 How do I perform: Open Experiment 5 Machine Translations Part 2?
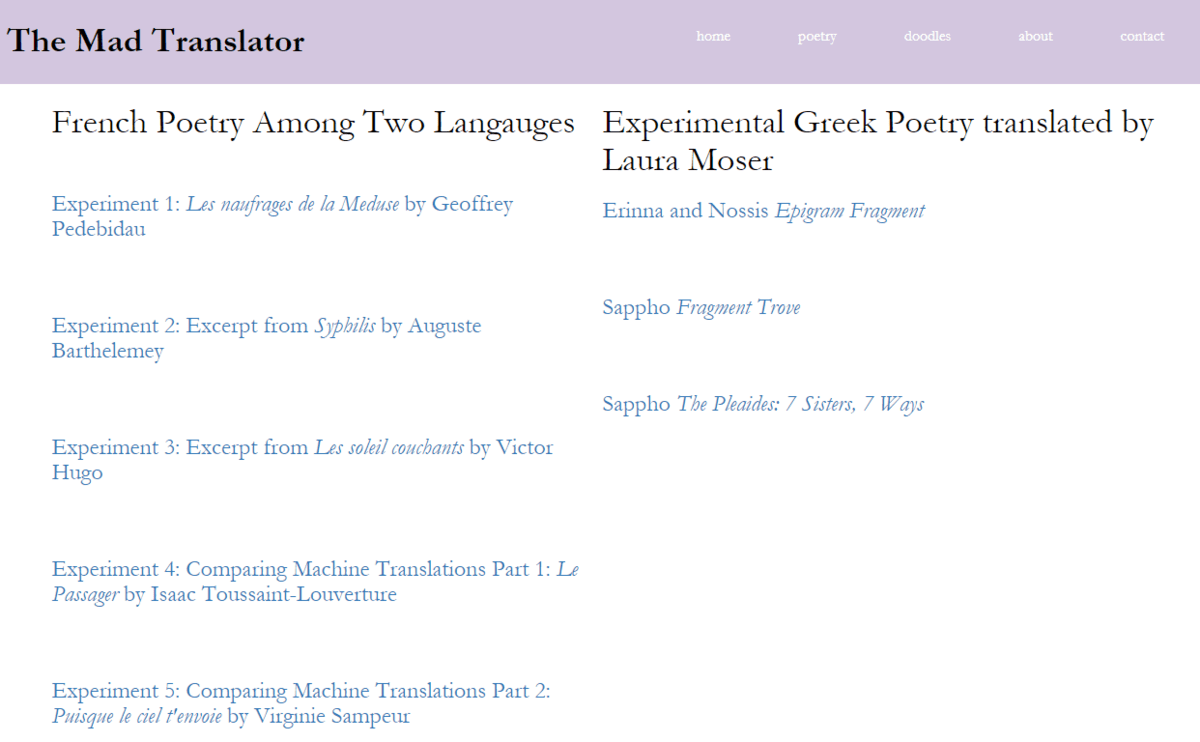(x=300, y=692)
